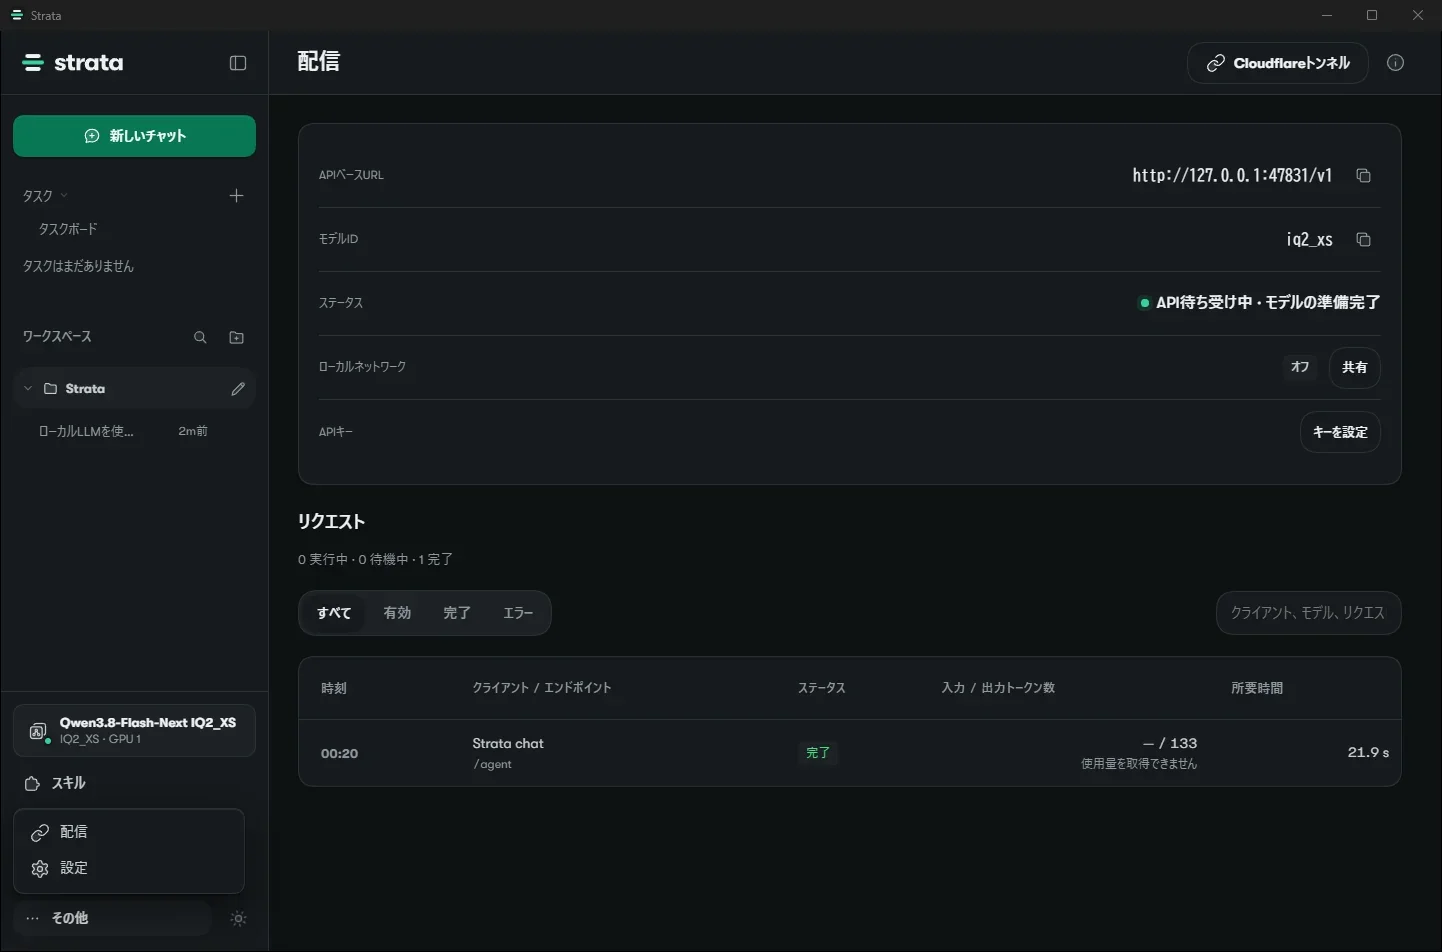Image resolution: width=1442 pixels, height=952 pixels.
Task: Select the エラー request filter tab
Action: (x=518, y=613)
